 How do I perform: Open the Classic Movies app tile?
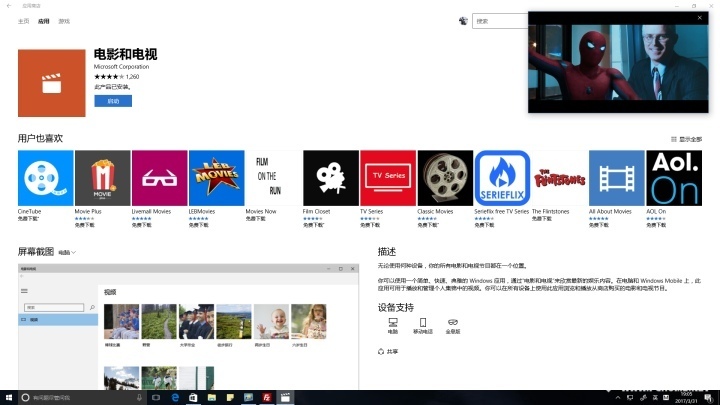[445, 178]
